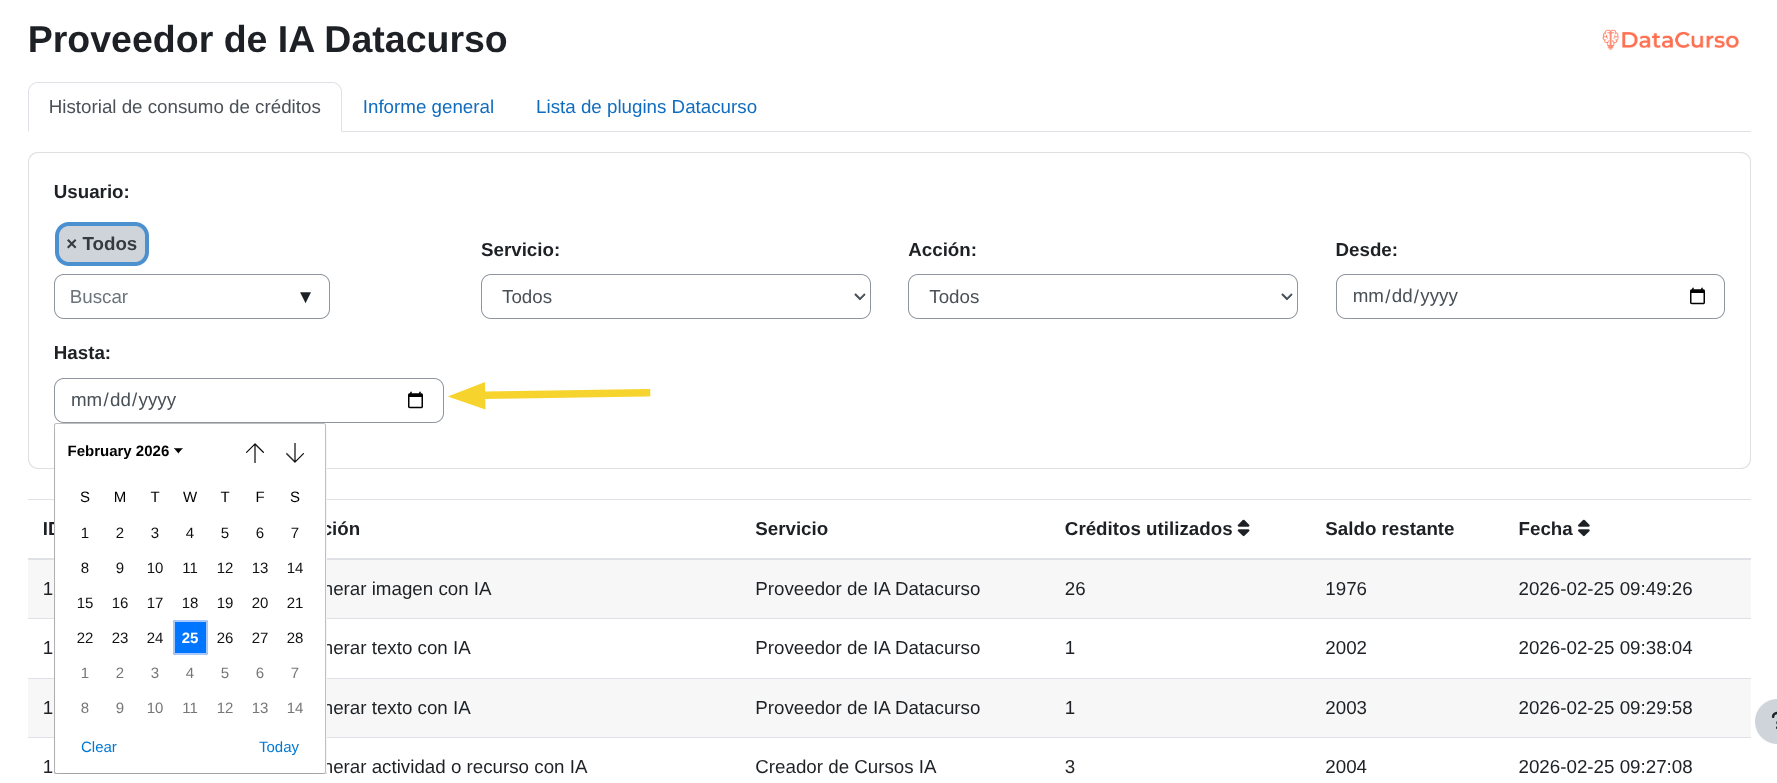
Task: Open the Acción dropdown
Action: (x=1102, y=297)
